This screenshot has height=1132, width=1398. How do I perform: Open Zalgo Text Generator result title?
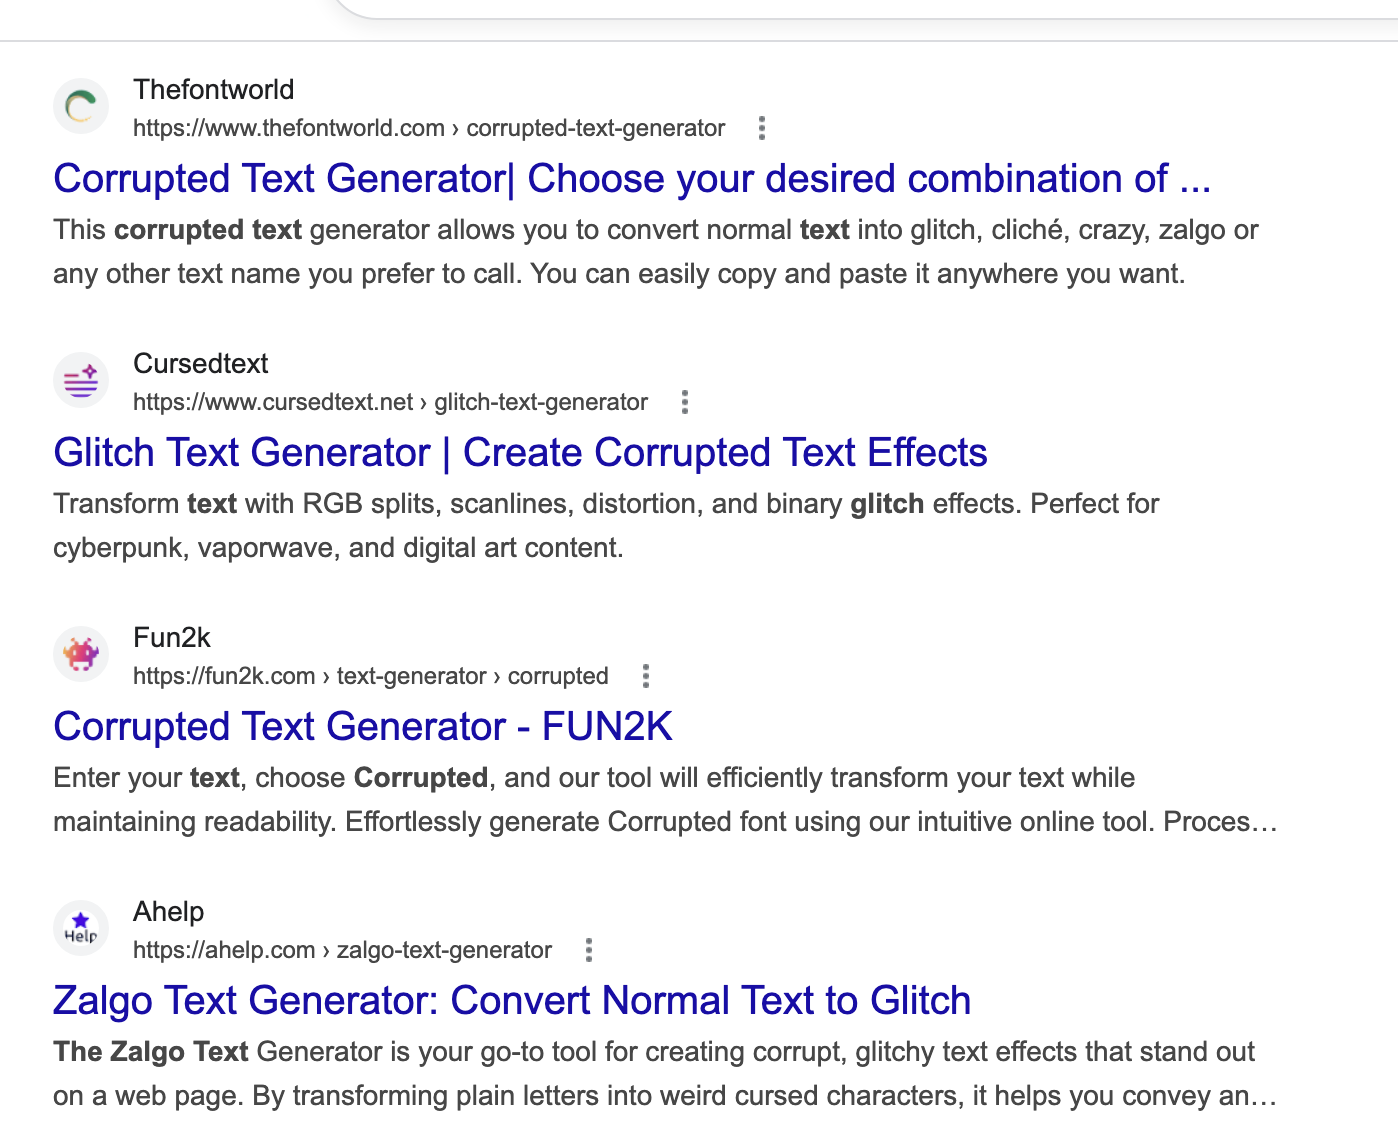click(512, 1001)
